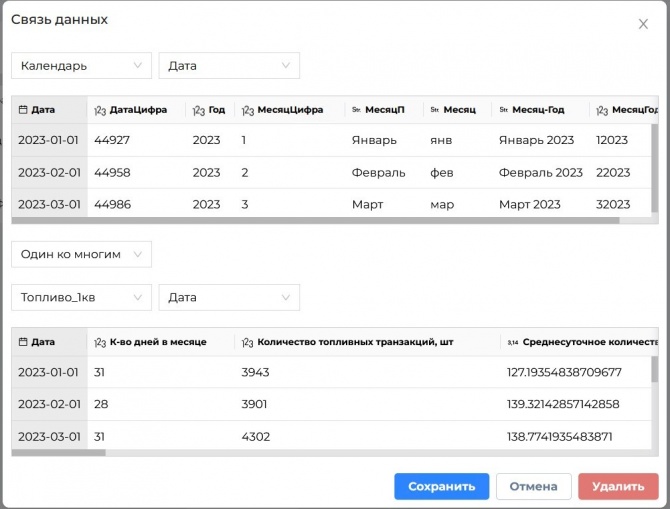The image size is (670, 509).
Task: Click the lower table's vertical scrollbar thumb
Action: tap(655, 369)
